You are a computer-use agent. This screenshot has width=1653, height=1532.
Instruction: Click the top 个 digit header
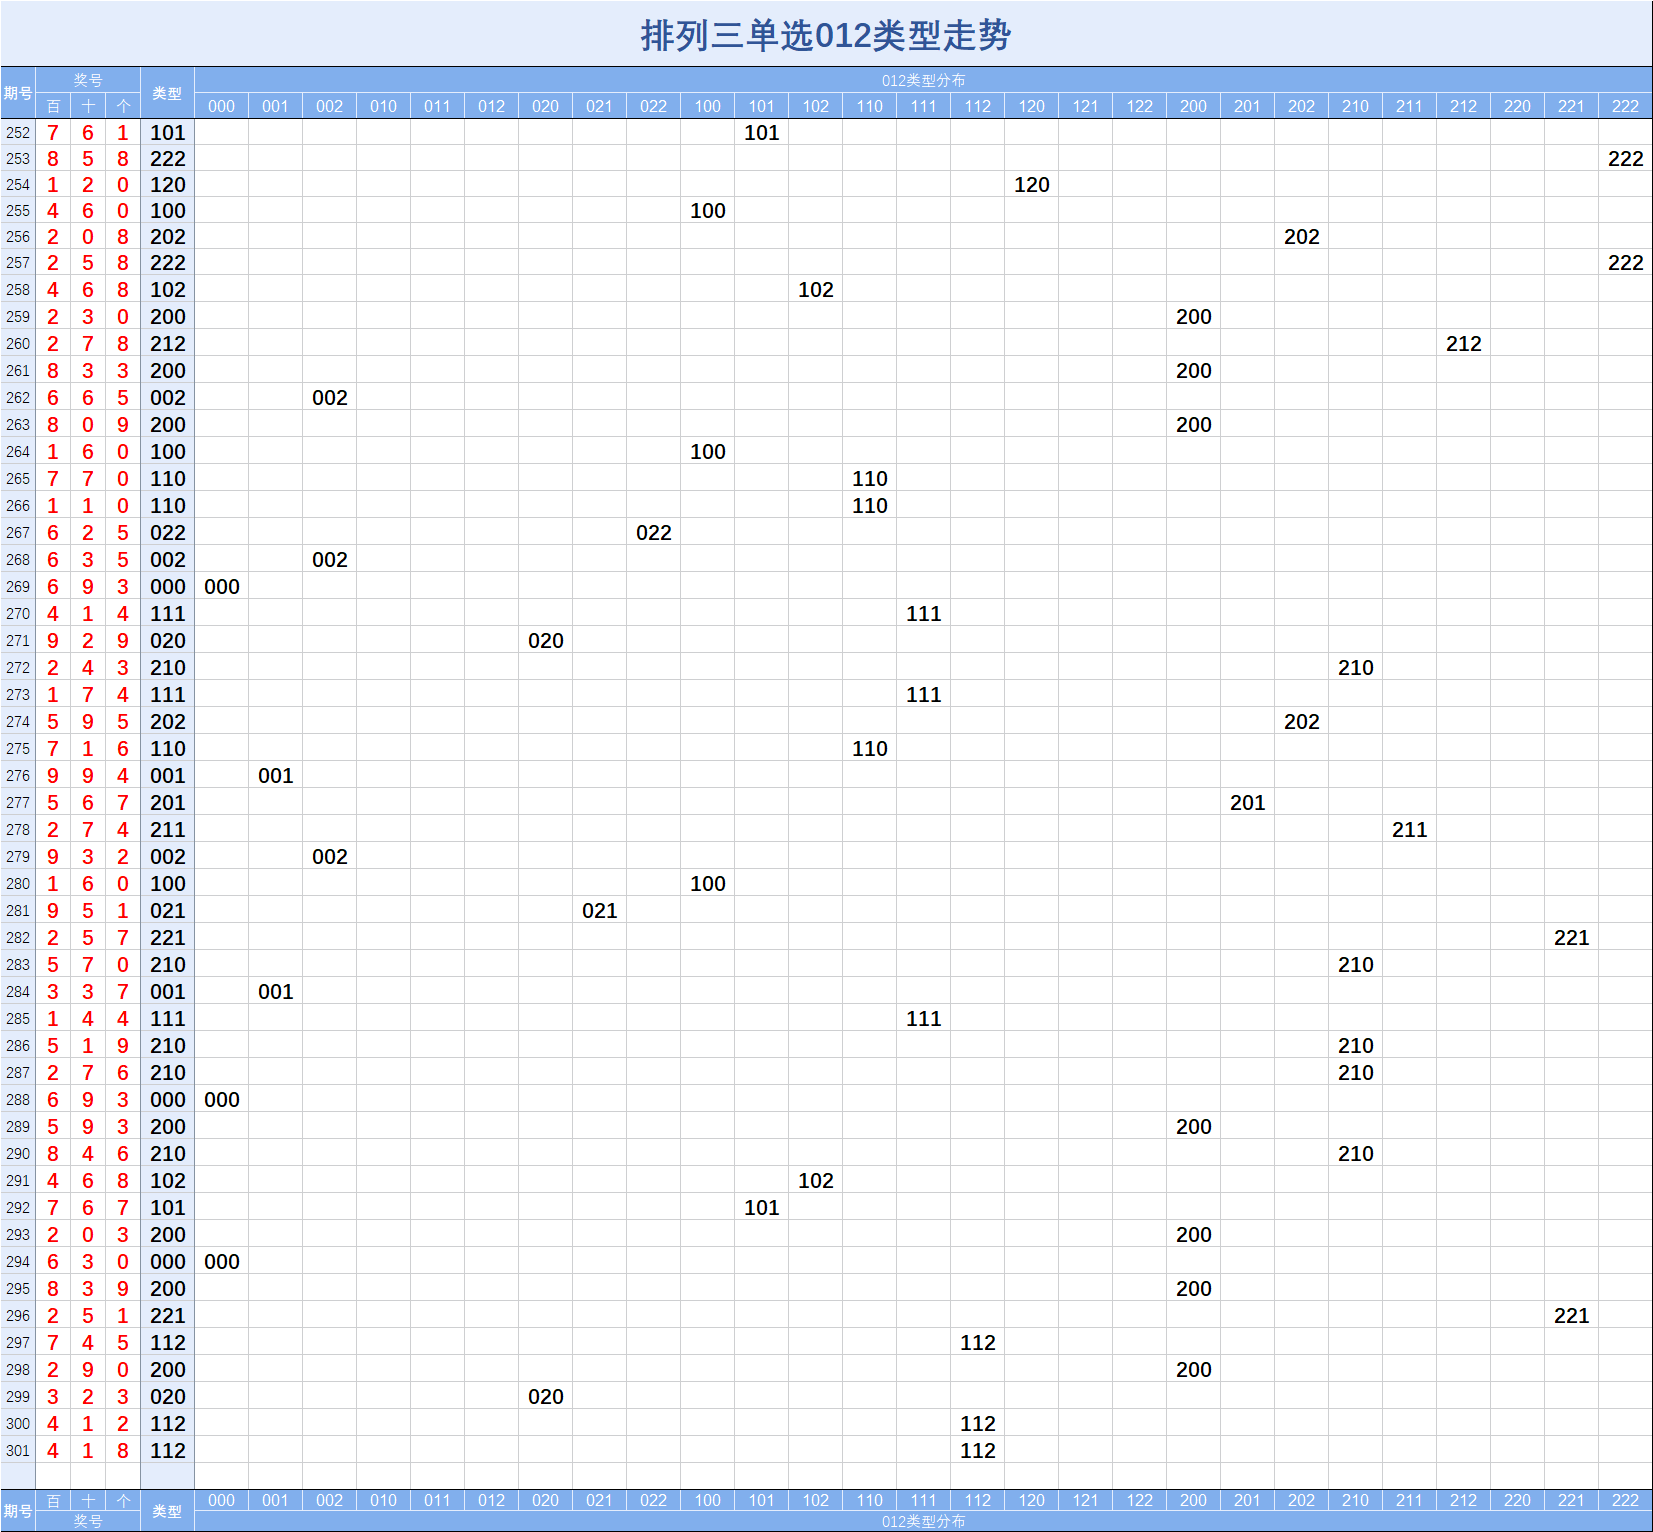tap(123, 106)
